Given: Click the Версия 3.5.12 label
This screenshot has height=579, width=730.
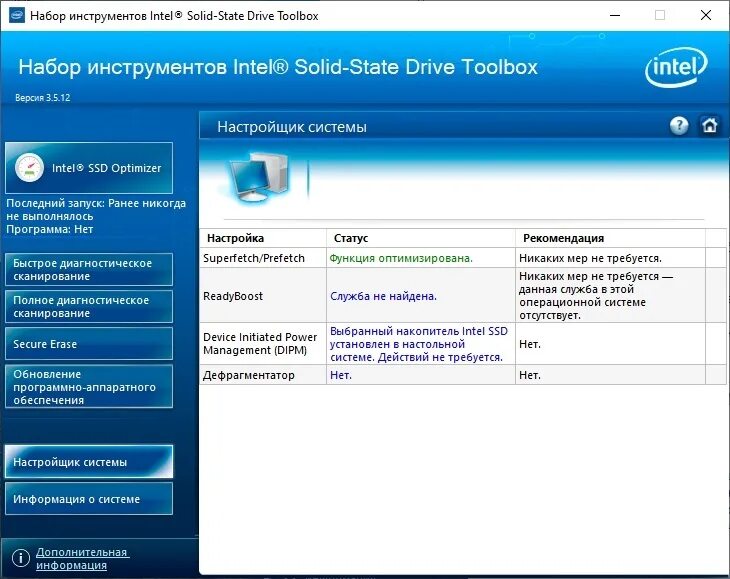Looking at the screenshot, I should coord(42,98).
